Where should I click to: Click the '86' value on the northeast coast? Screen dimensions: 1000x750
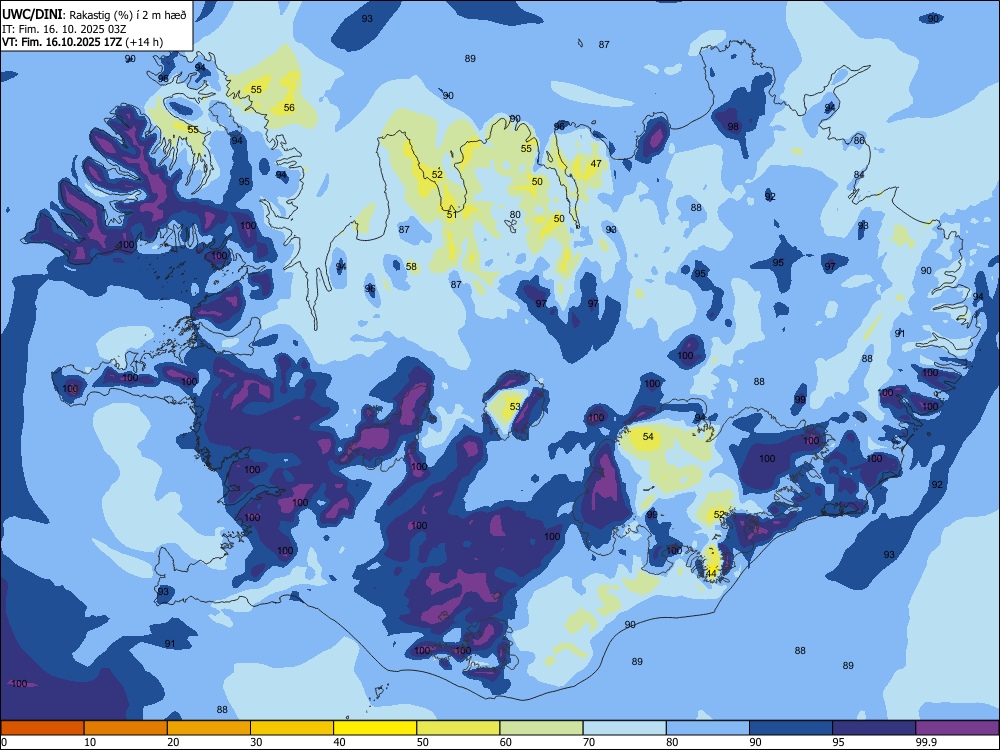pyautogui.click(x=859, y=140)
